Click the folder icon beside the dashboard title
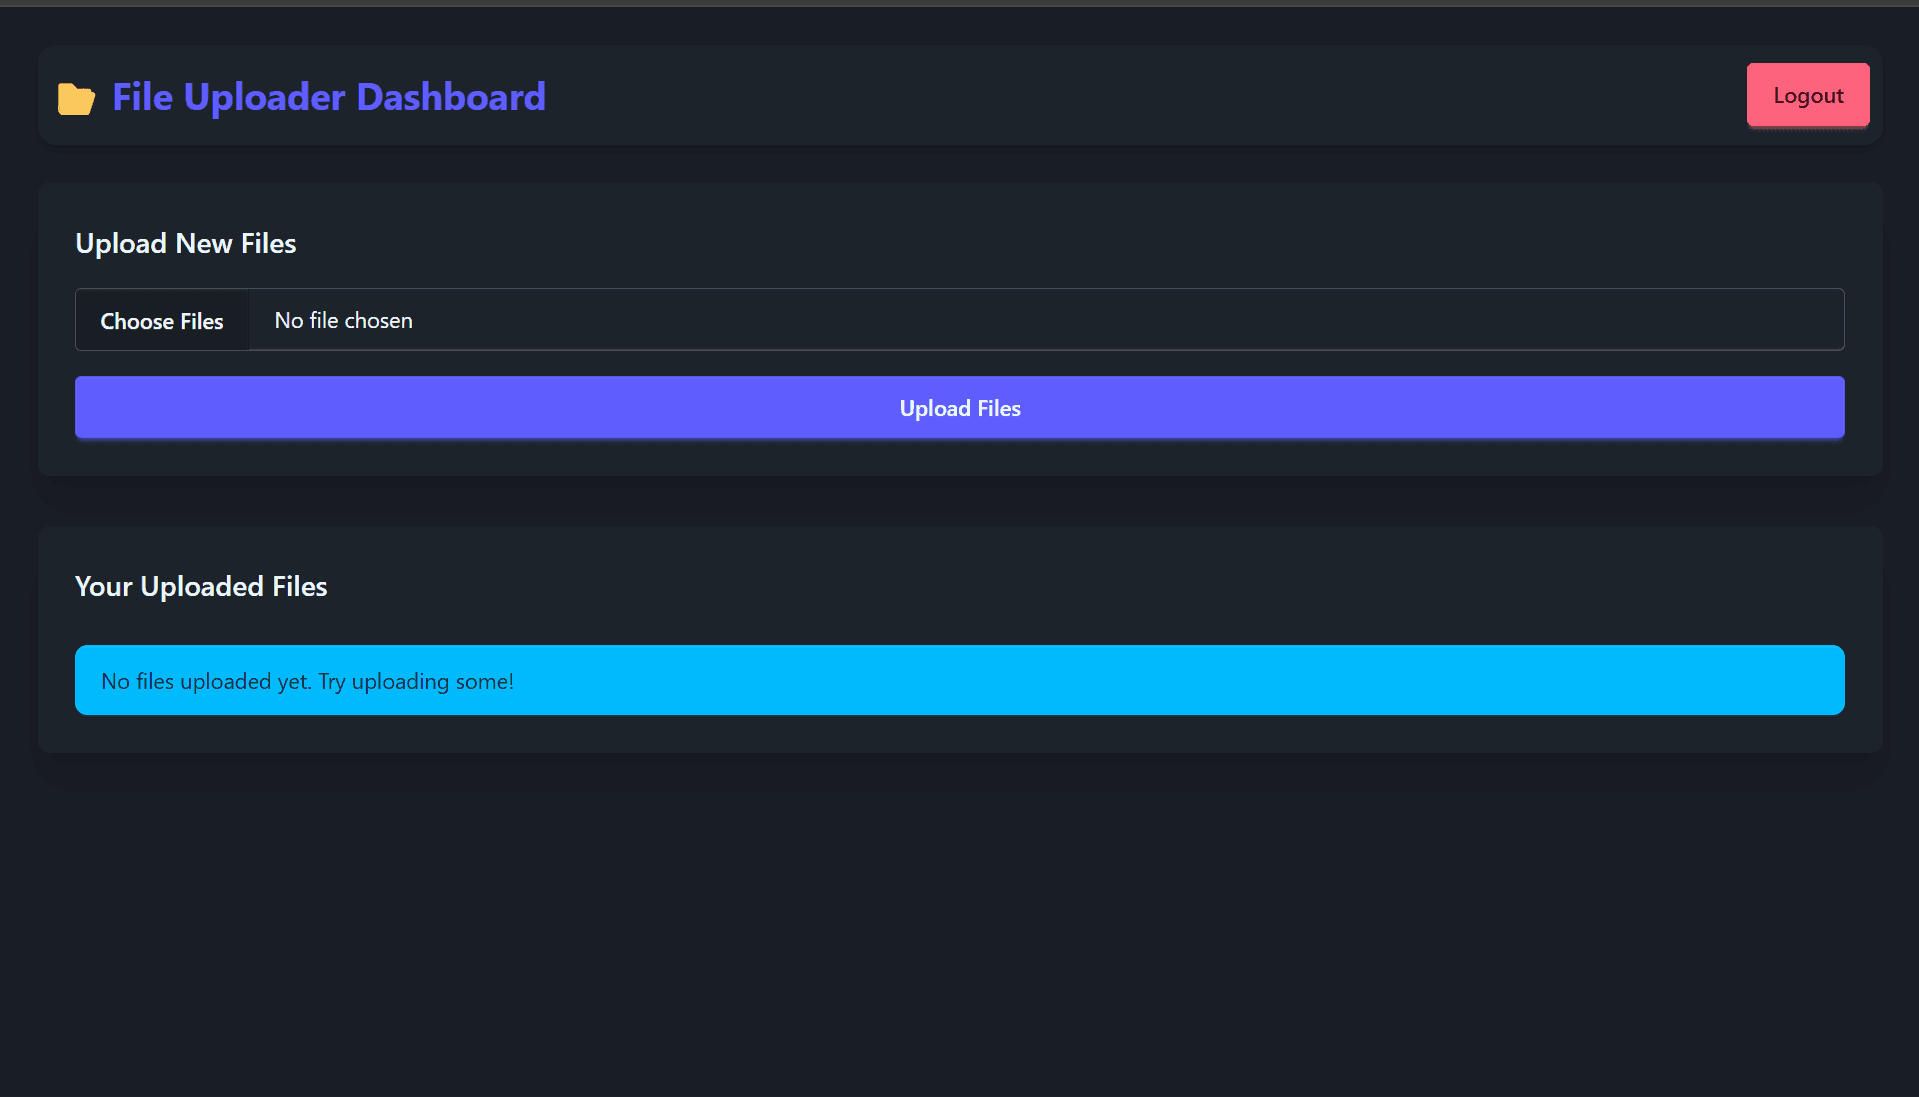The width and height of the screenshot is (1919, 1097). pos(76,97)
